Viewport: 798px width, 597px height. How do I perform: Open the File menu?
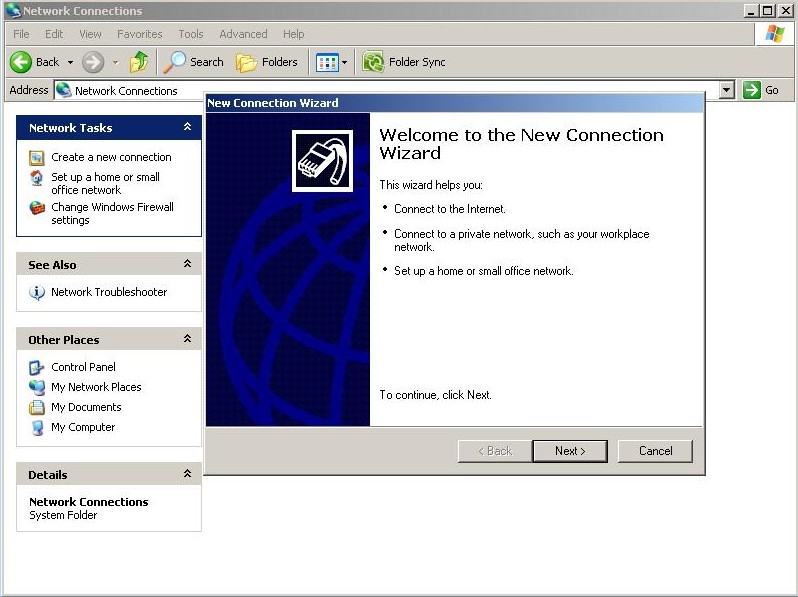click(21, 34)
